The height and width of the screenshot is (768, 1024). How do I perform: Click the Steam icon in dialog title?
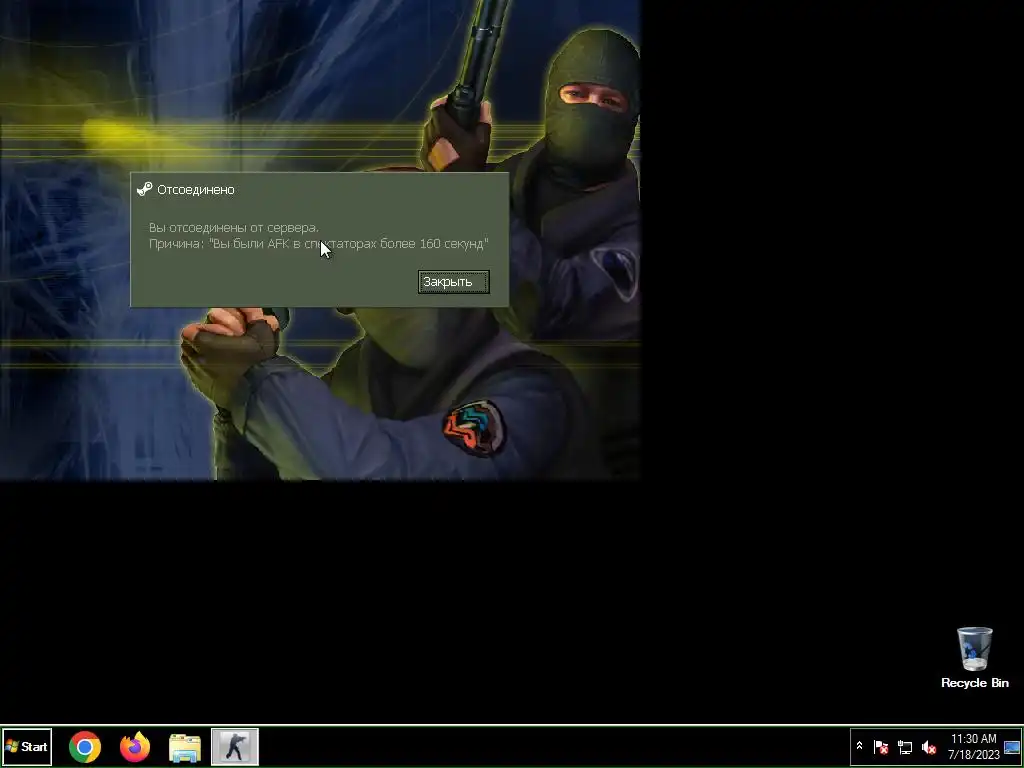pyautogui.click(x=144, y=189)
